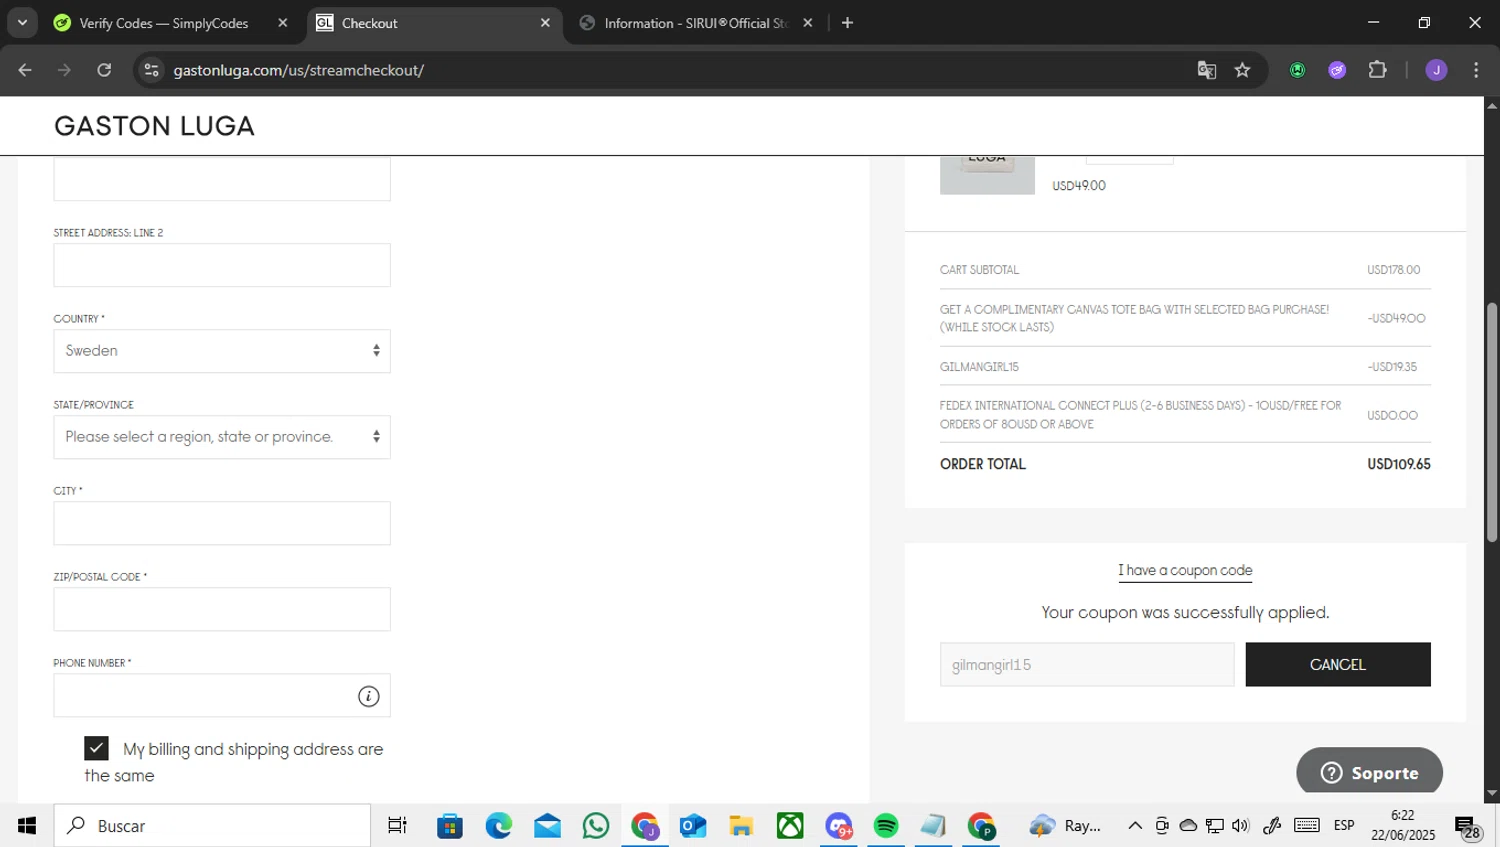Click the browser back arrow
The image size is (1500, 847).
(x=25, y=70)
